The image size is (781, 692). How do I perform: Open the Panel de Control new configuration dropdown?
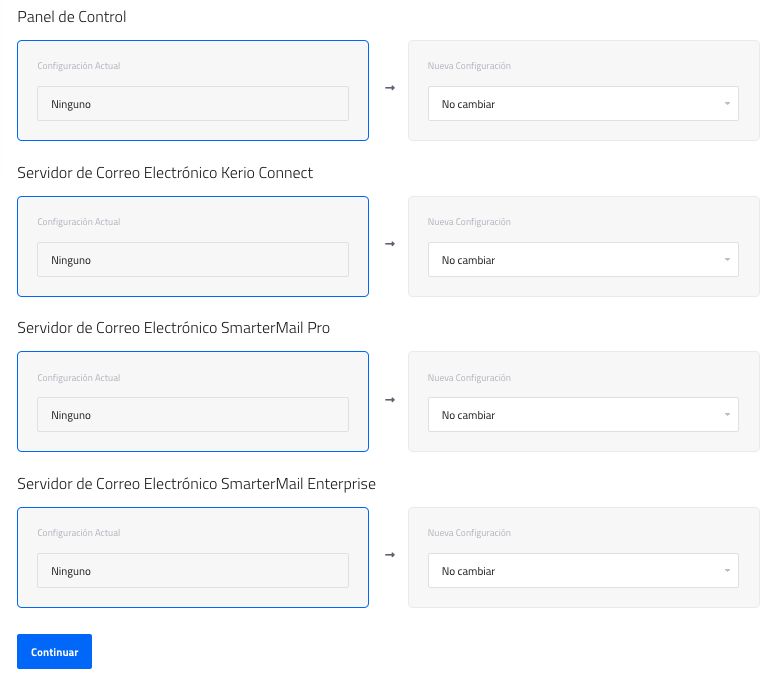pyautogui.click(x=583, y=104)
